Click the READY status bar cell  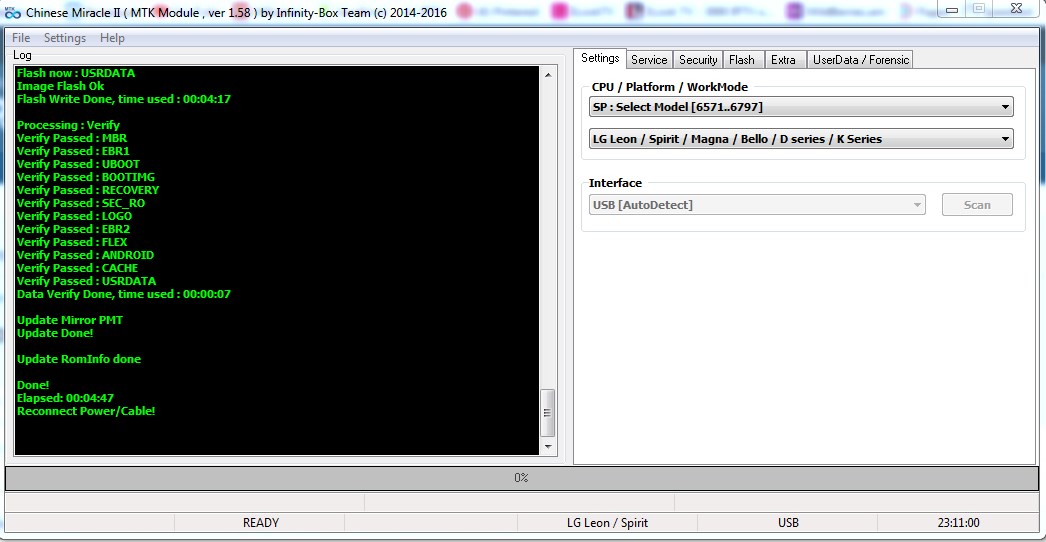coord(260,523)
